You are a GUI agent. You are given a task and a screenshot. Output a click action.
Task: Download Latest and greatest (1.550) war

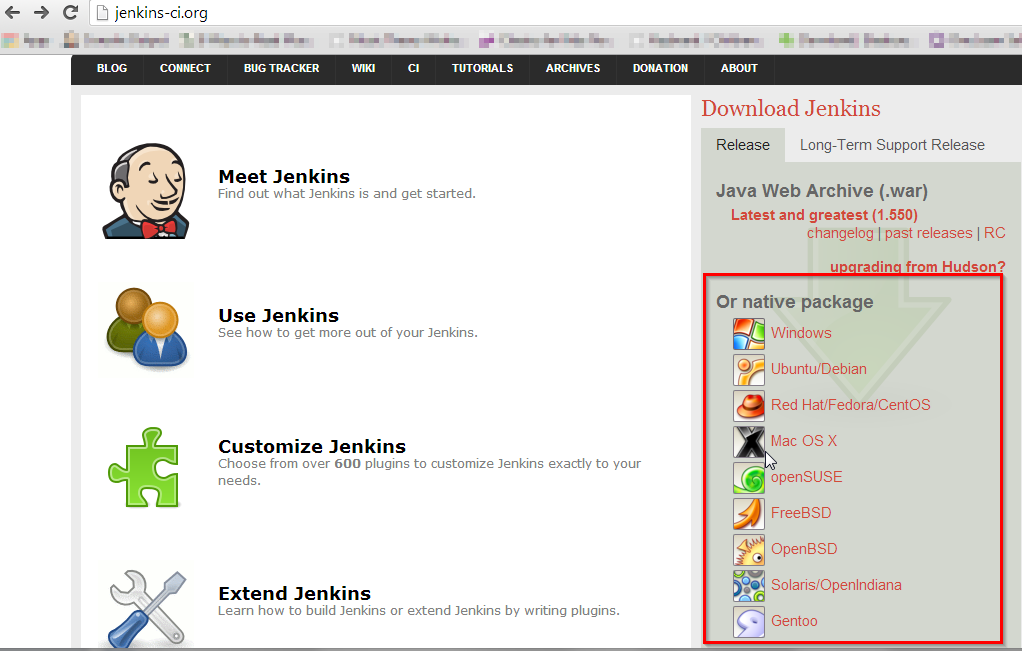(824, 215)
